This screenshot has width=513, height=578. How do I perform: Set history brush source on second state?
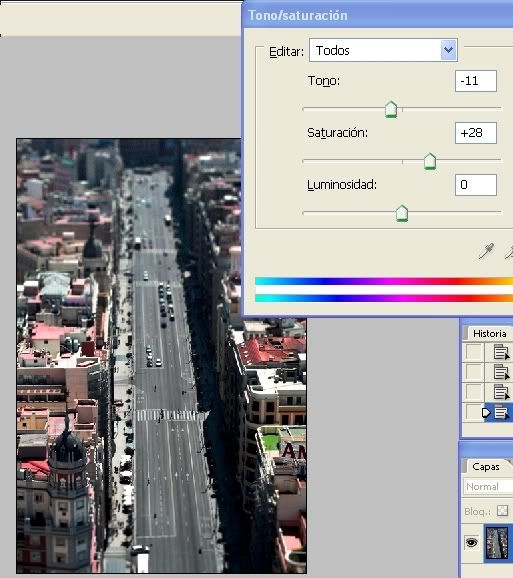coord(474,372)
